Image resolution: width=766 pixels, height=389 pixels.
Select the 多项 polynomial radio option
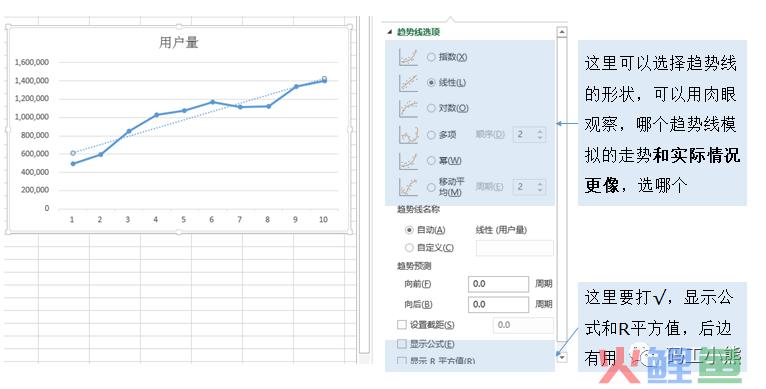(x=431, y=135)
